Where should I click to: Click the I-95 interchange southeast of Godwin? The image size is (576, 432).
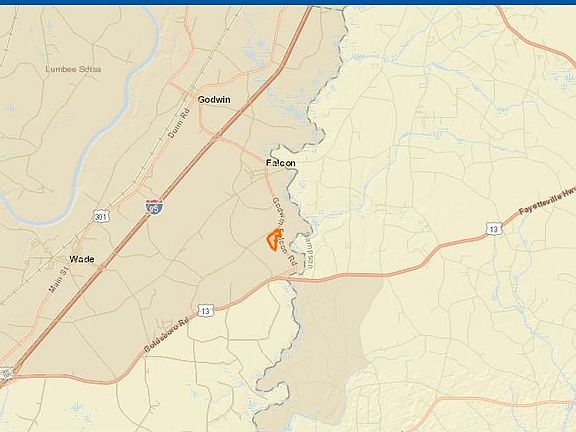(218, 137)
